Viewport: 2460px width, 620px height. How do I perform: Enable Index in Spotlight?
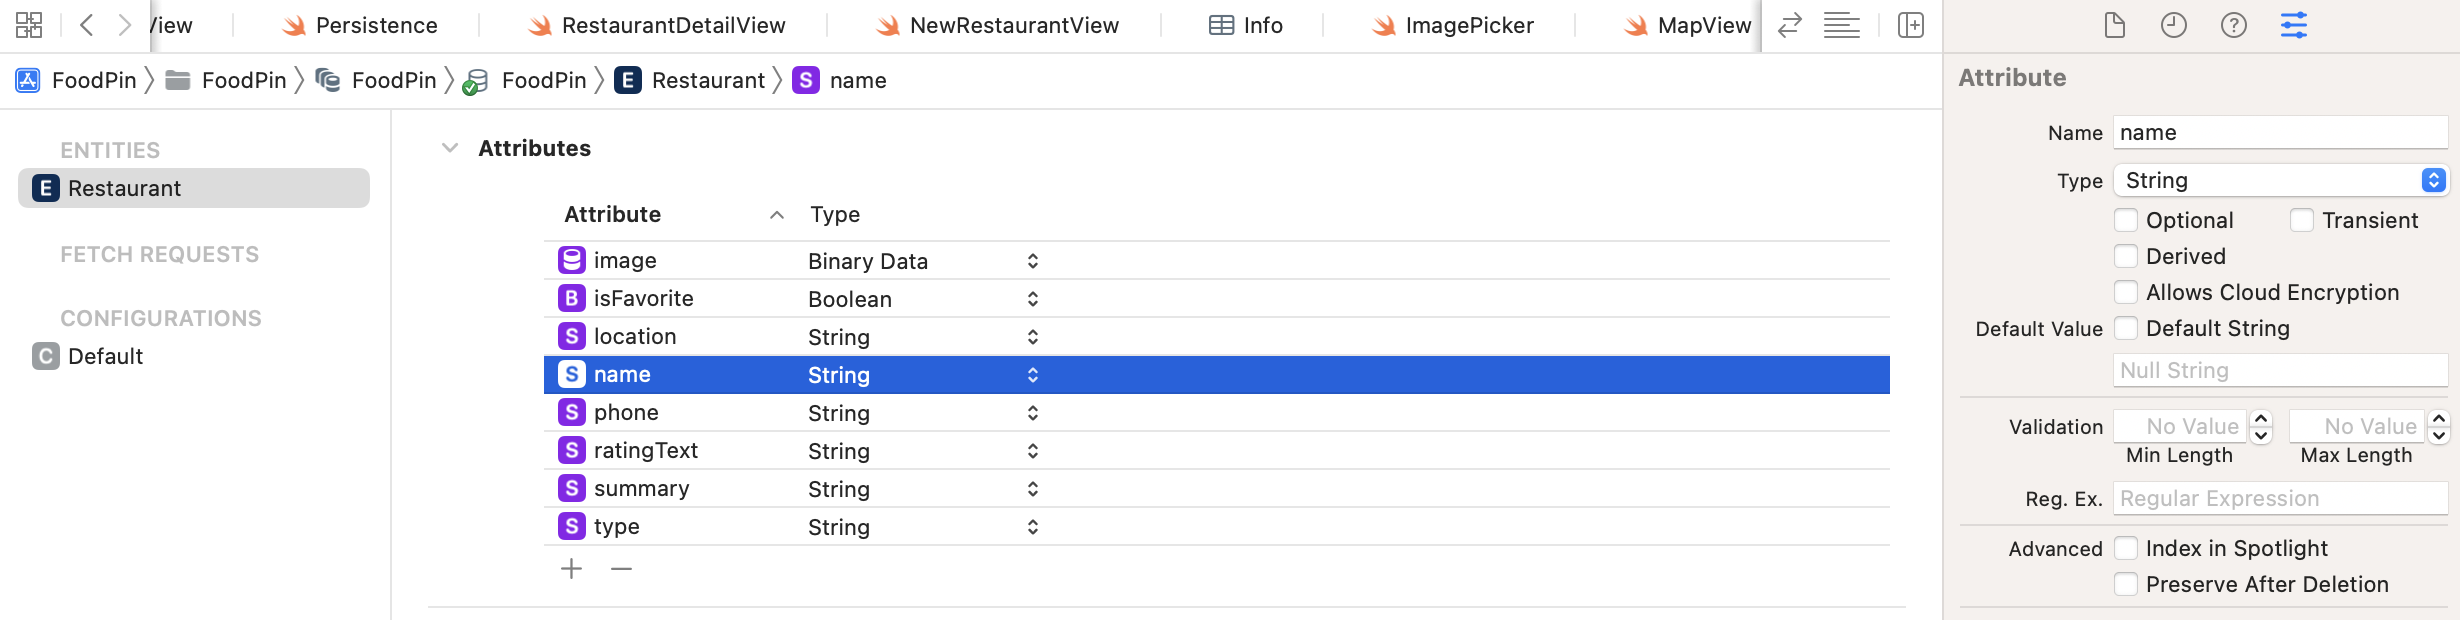tap(2126, 548)
